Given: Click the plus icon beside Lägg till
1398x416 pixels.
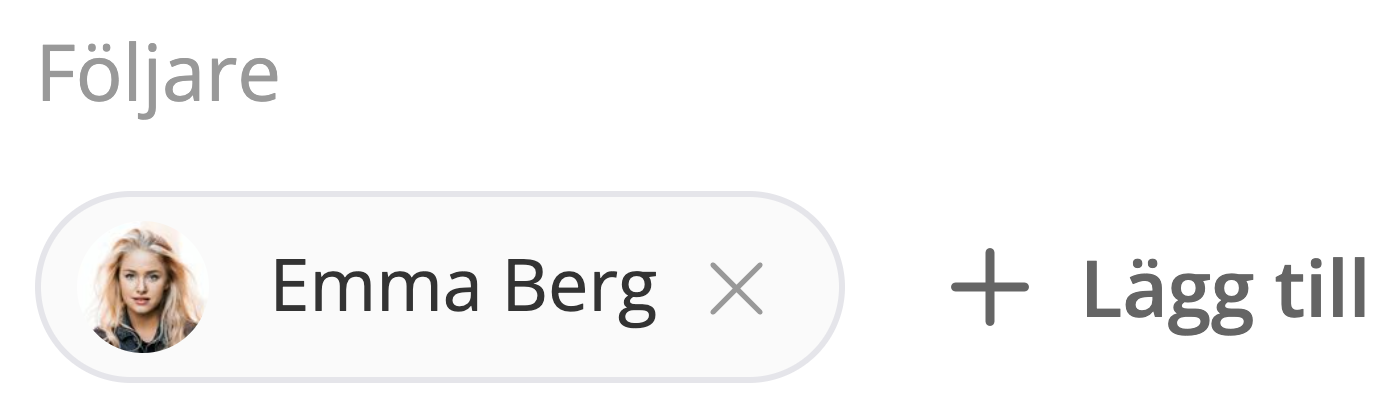Looking at the screenshot, I should coord(989,287).
